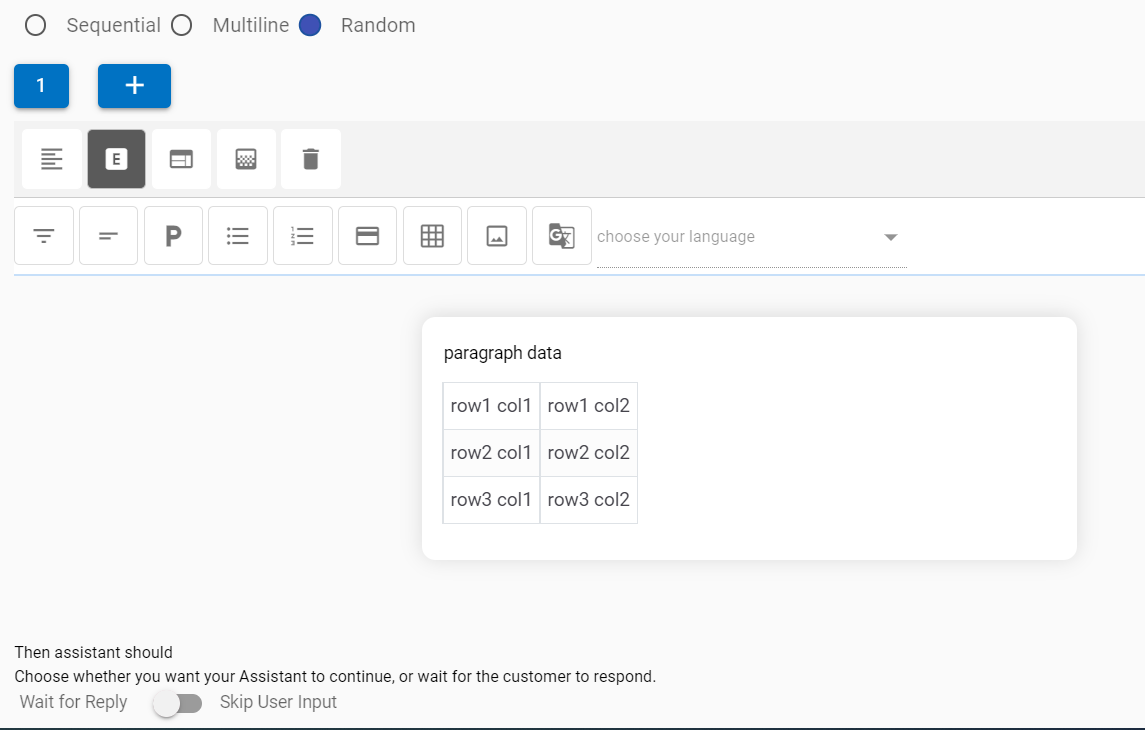This screenshot has height=730, width=1145.
Task: Click the paragraph P icon
Action: (x=173, y=236)
